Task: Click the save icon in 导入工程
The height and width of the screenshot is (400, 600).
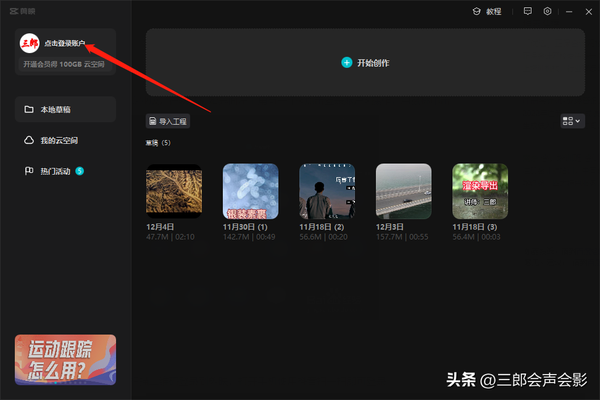Action: click(153, 121)
